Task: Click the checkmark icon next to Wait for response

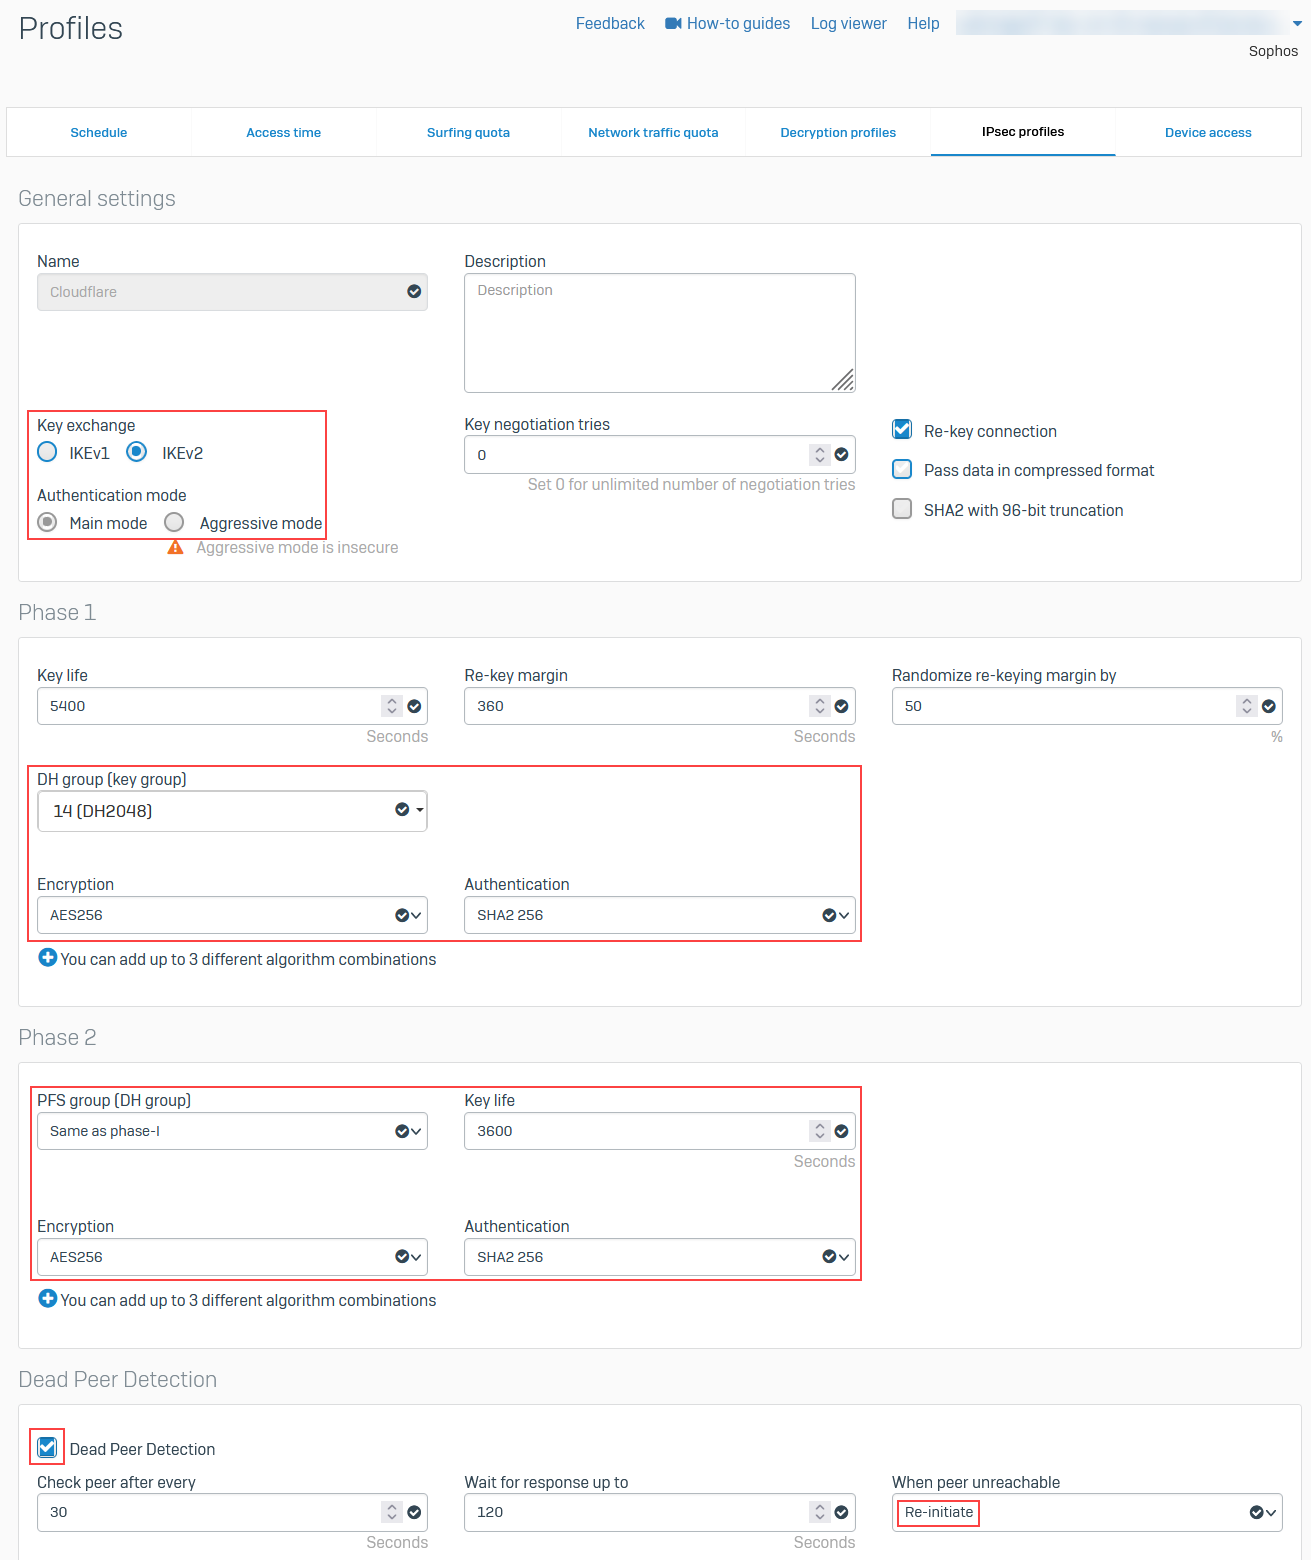Action: coord(843,1512)
